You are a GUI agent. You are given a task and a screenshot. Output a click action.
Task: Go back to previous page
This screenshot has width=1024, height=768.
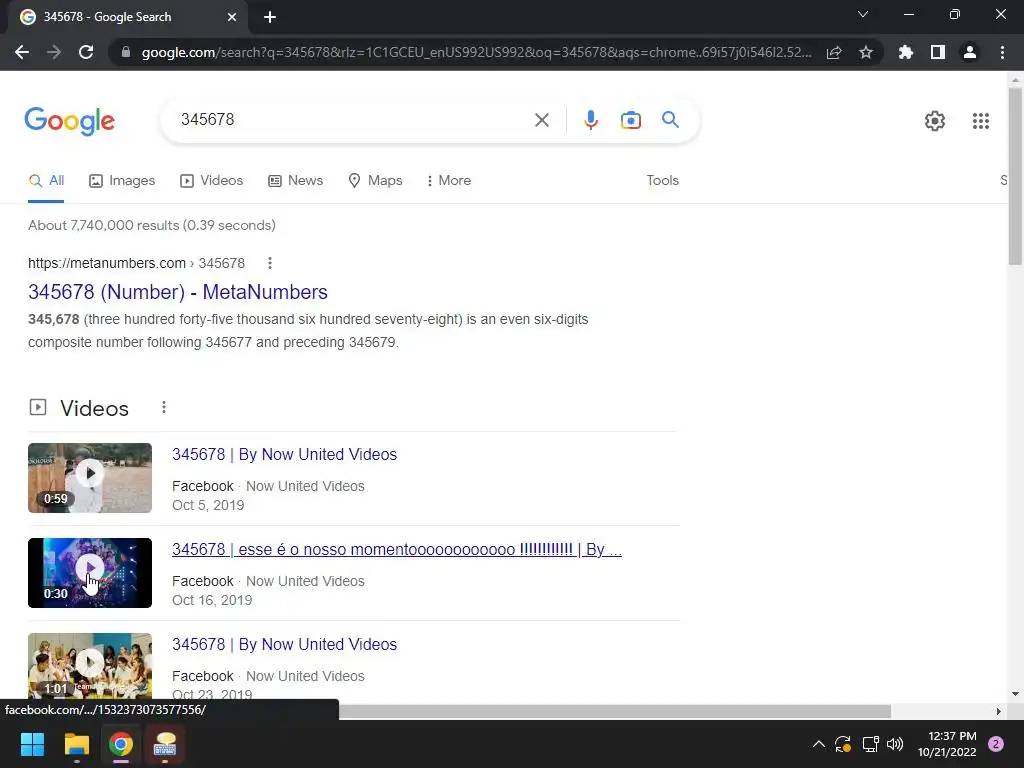click(x=22, y=52)
